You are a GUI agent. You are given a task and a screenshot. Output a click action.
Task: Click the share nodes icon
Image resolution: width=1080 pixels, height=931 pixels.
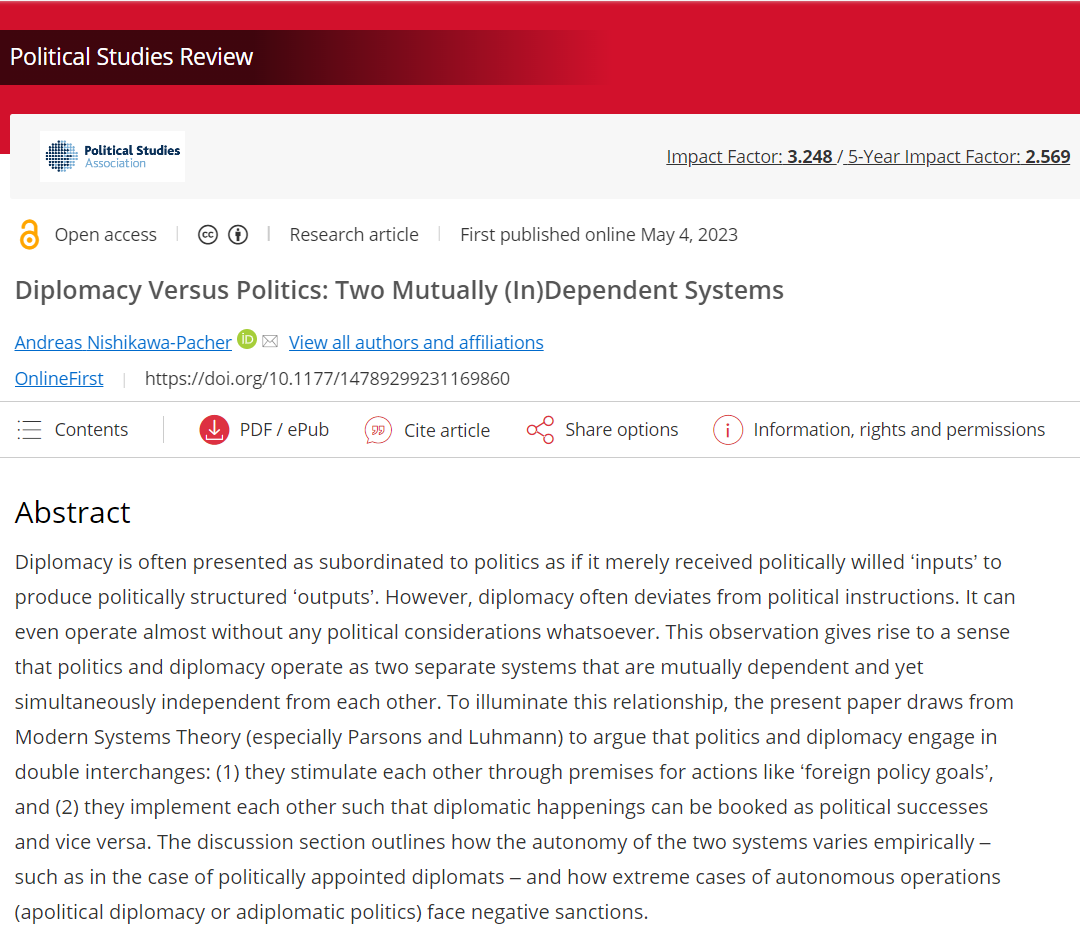point(541,430)
